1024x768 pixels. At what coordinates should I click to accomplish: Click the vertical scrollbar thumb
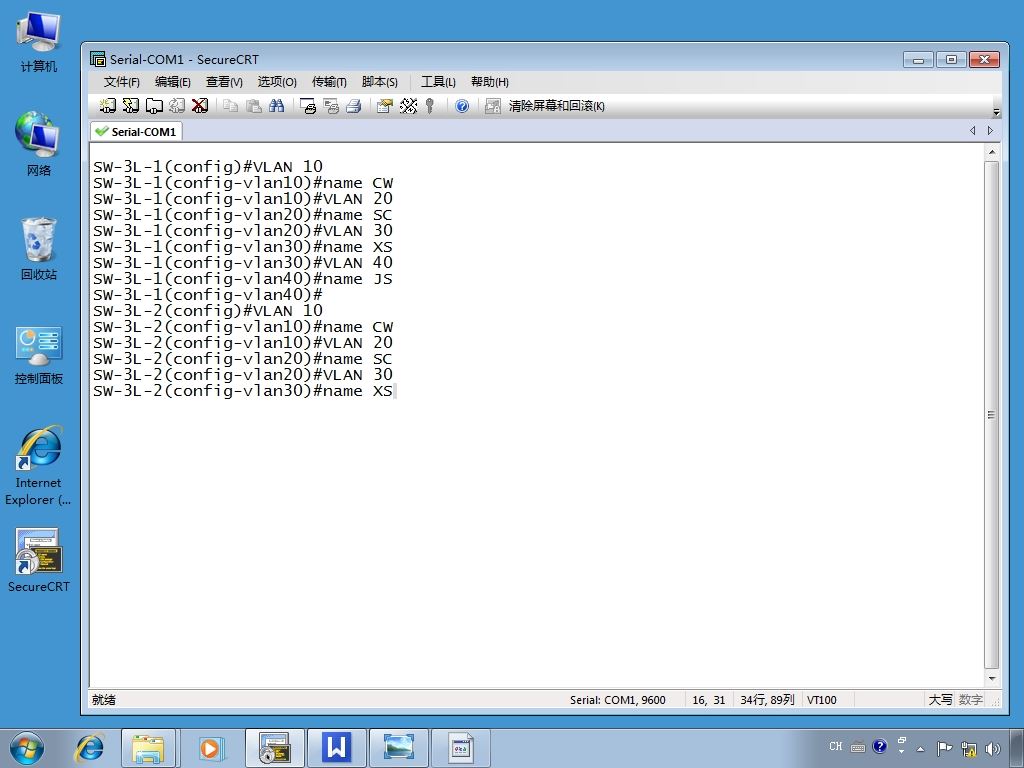991,415
